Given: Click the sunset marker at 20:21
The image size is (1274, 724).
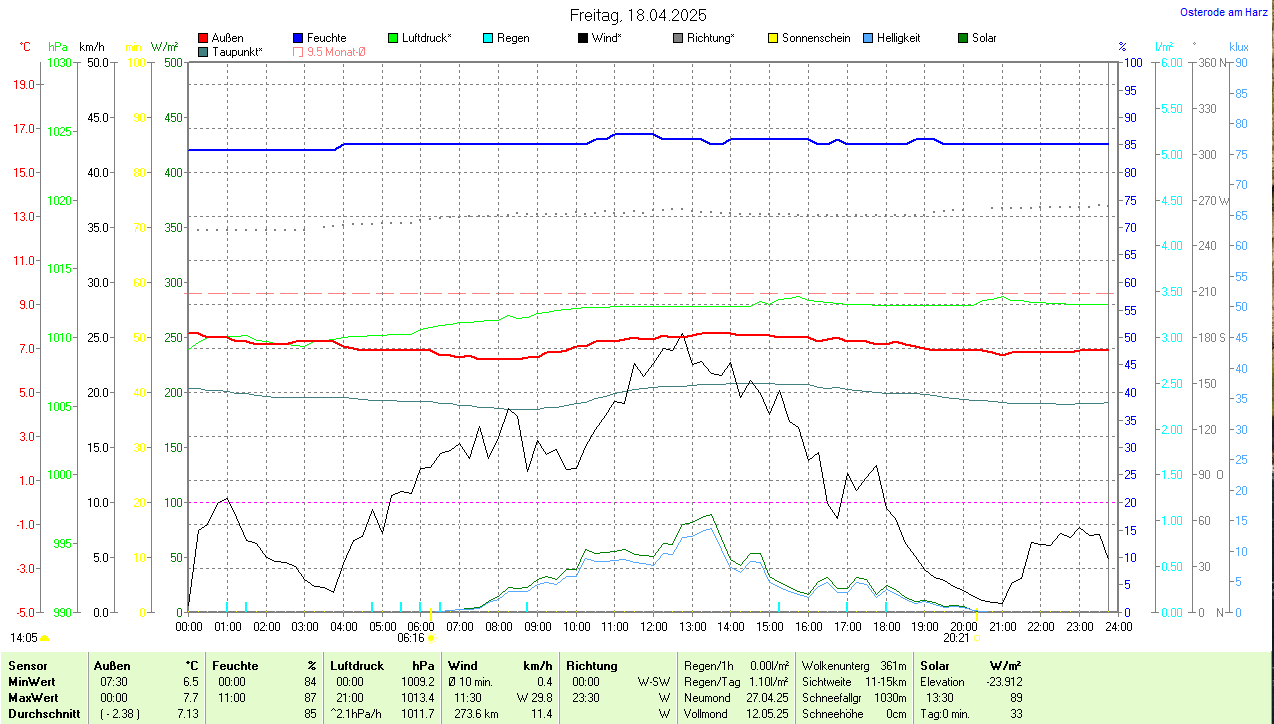Looking at the screenshot, I should point(976,637).
